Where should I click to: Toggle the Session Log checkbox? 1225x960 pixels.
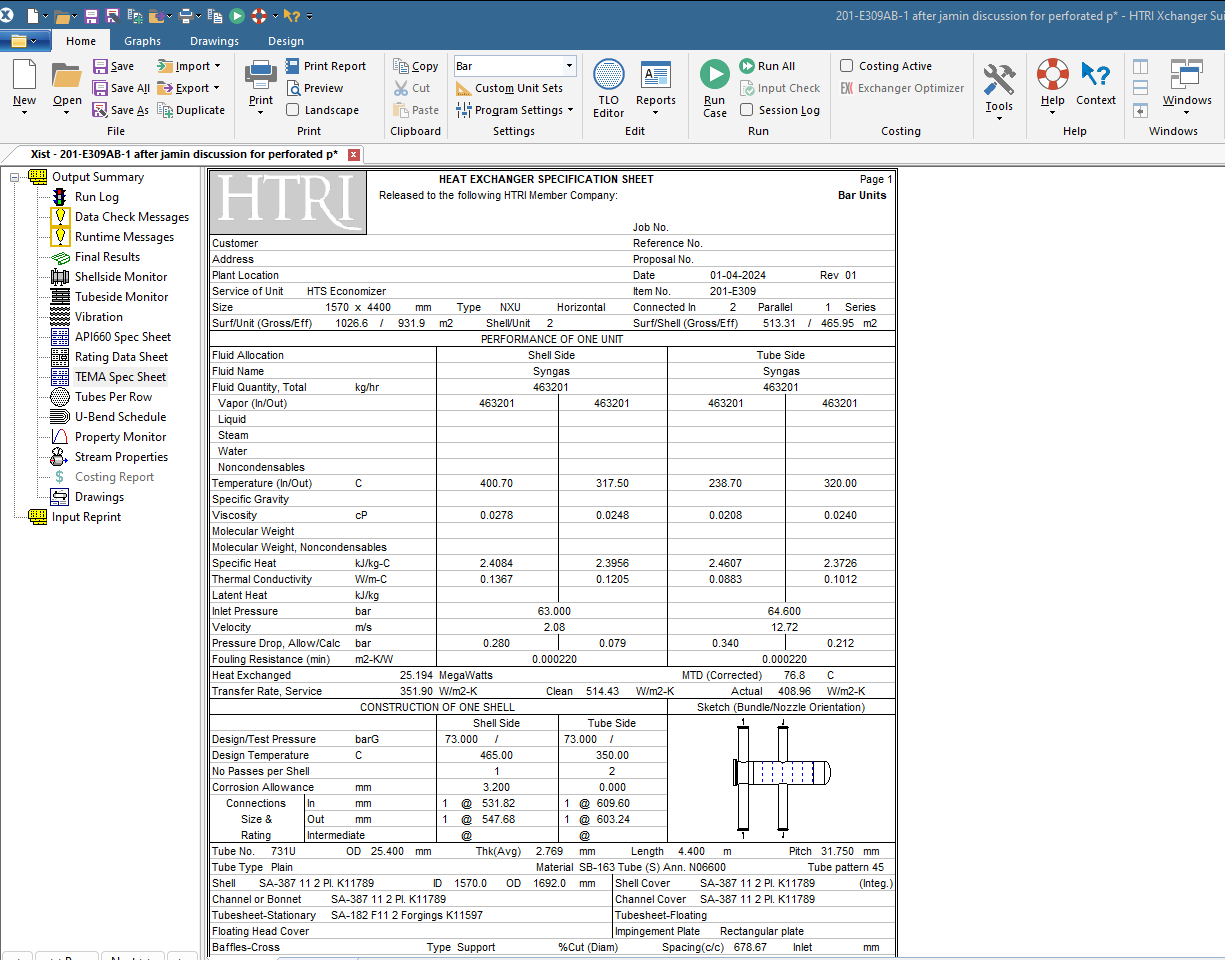pyautogui.click(x=746, y=110)
